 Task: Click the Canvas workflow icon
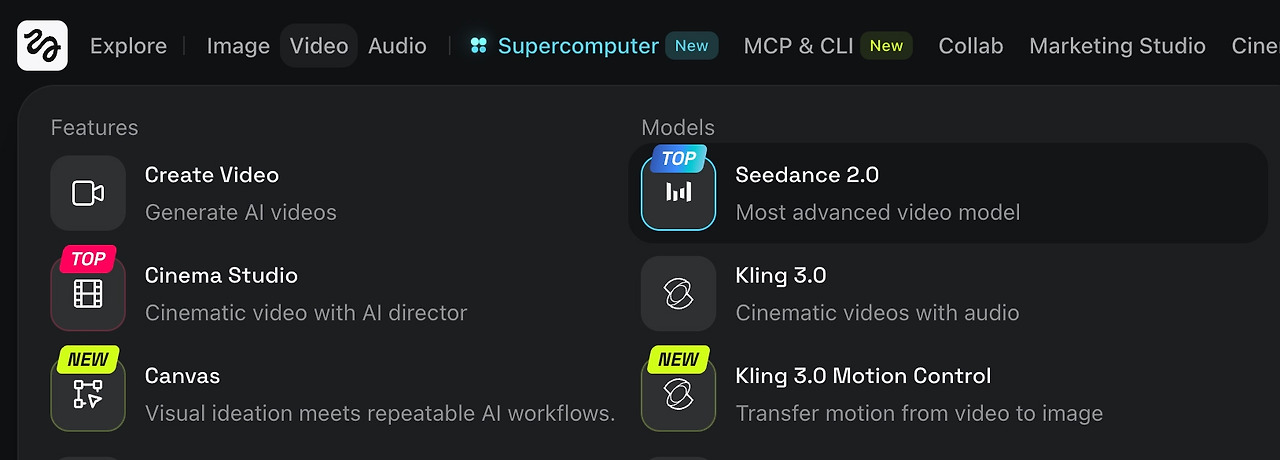(88, 394)
